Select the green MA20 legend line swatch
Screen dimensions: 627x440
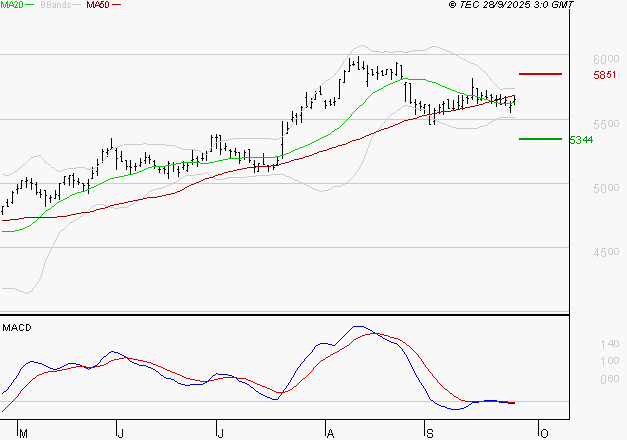(x=30, y=5)
